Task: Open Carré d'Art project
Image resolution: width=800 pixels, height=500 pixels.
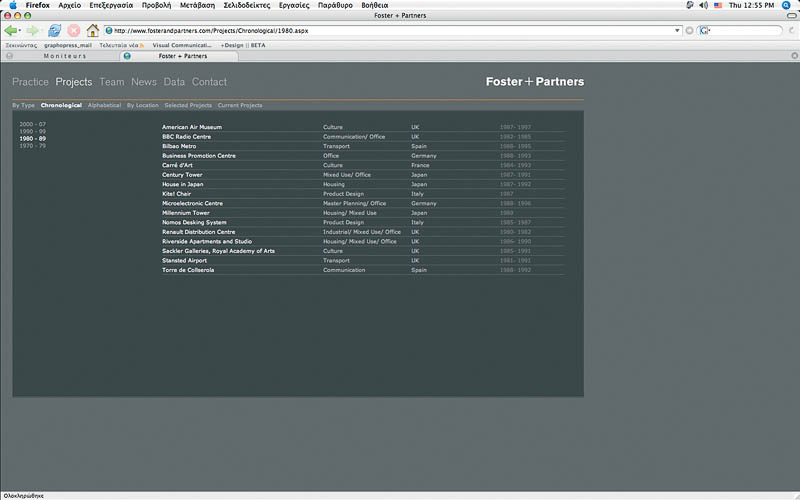Action: (x=177, y=165)
